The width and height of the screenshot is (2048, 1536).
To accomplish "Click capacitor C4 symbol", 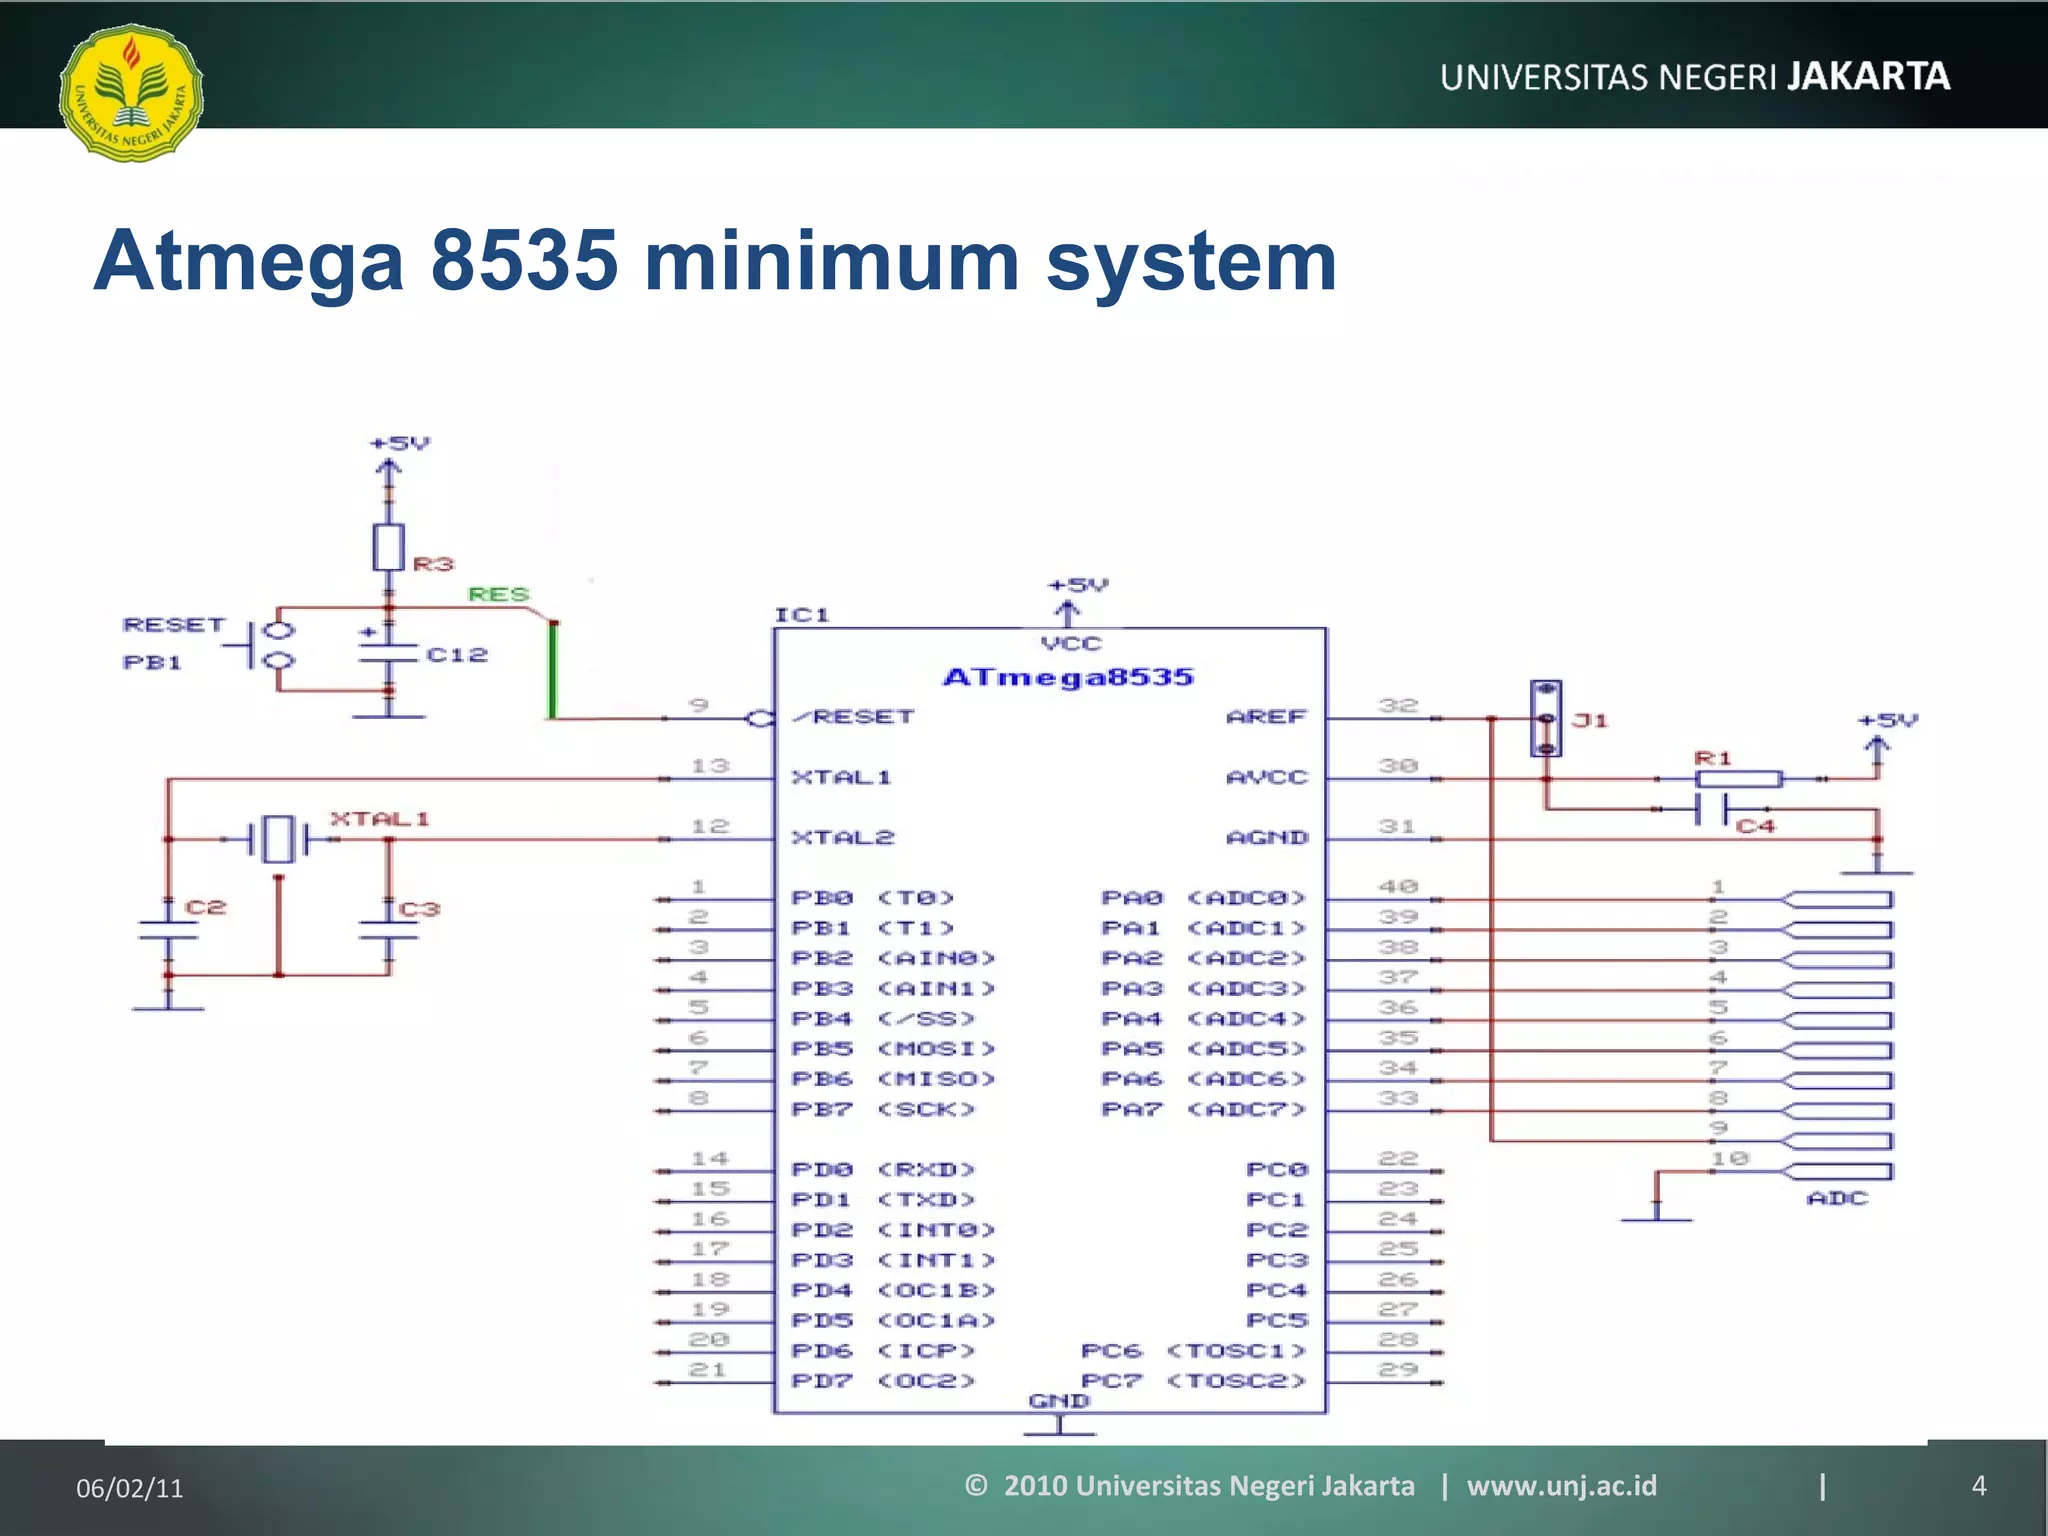I will click(1712, 808).
